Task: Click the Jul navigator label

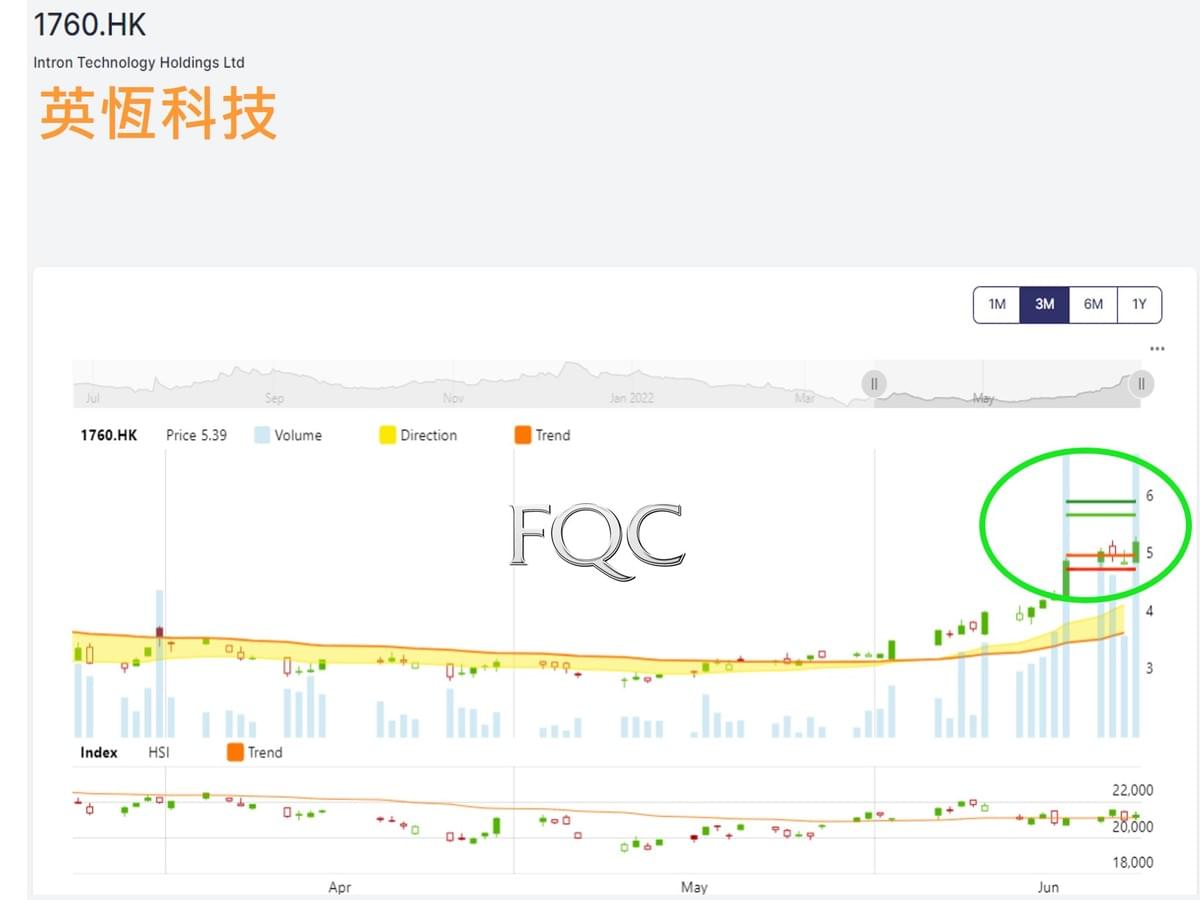Action: [93, 398]
